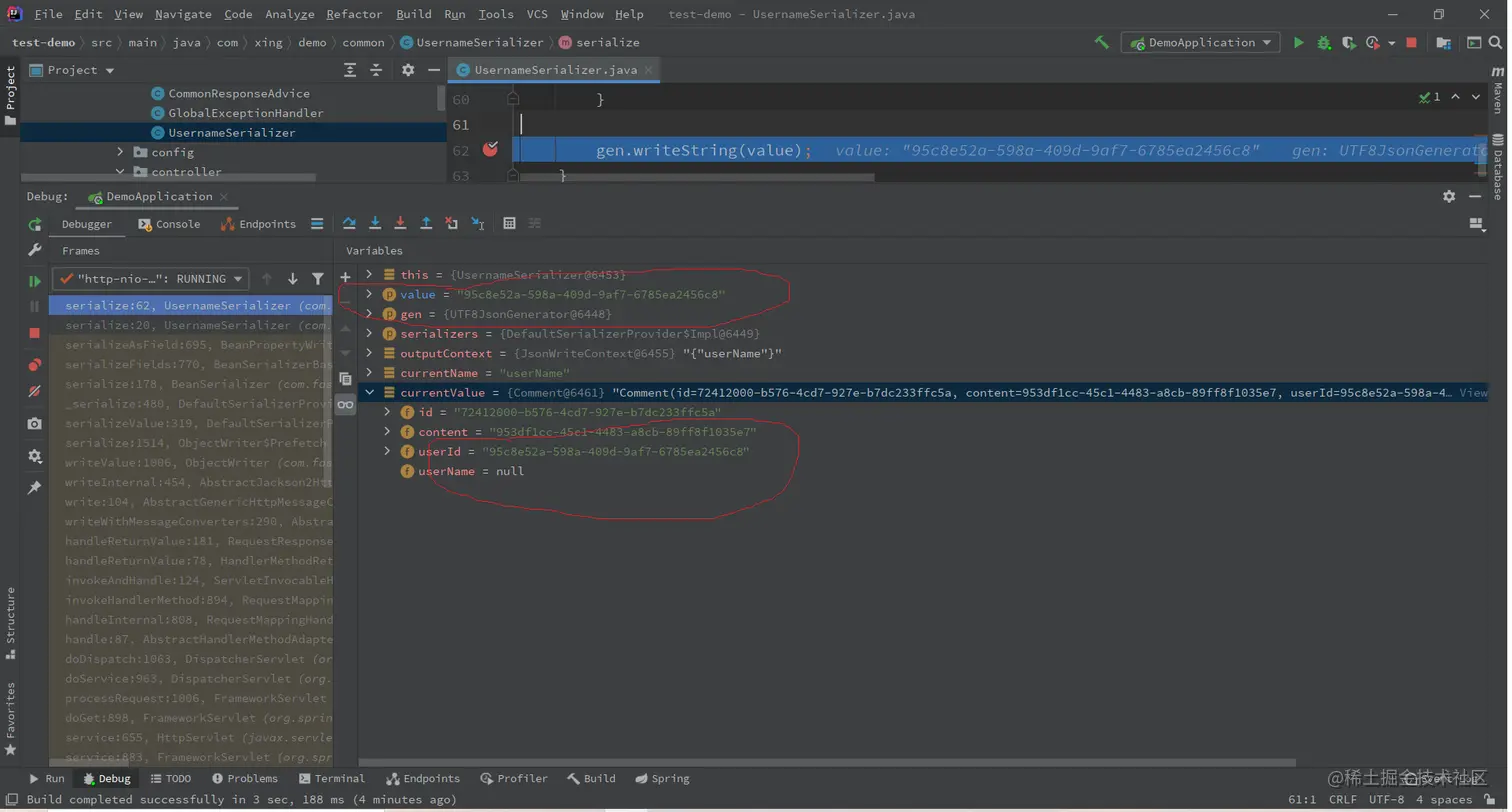Toggle Mute Breakpoints in debug sidebar
The image size is (1512, 812).
[x=35, y=391]
